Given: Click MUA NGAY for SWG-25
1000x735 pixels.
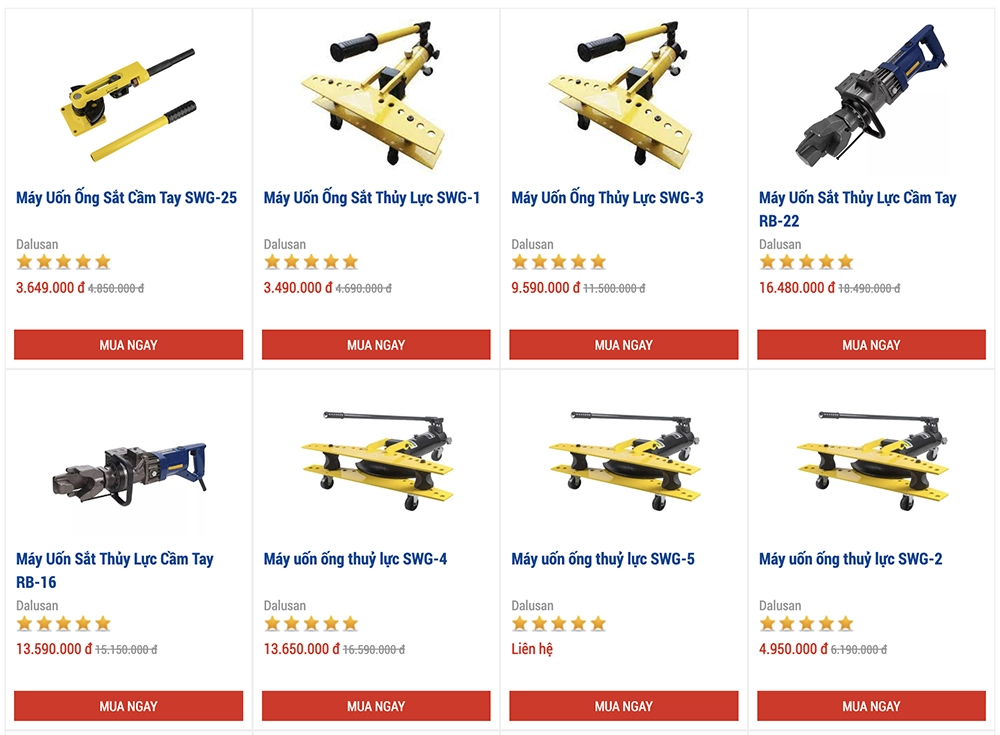Looking at the screenshot, I should point(128,345).
